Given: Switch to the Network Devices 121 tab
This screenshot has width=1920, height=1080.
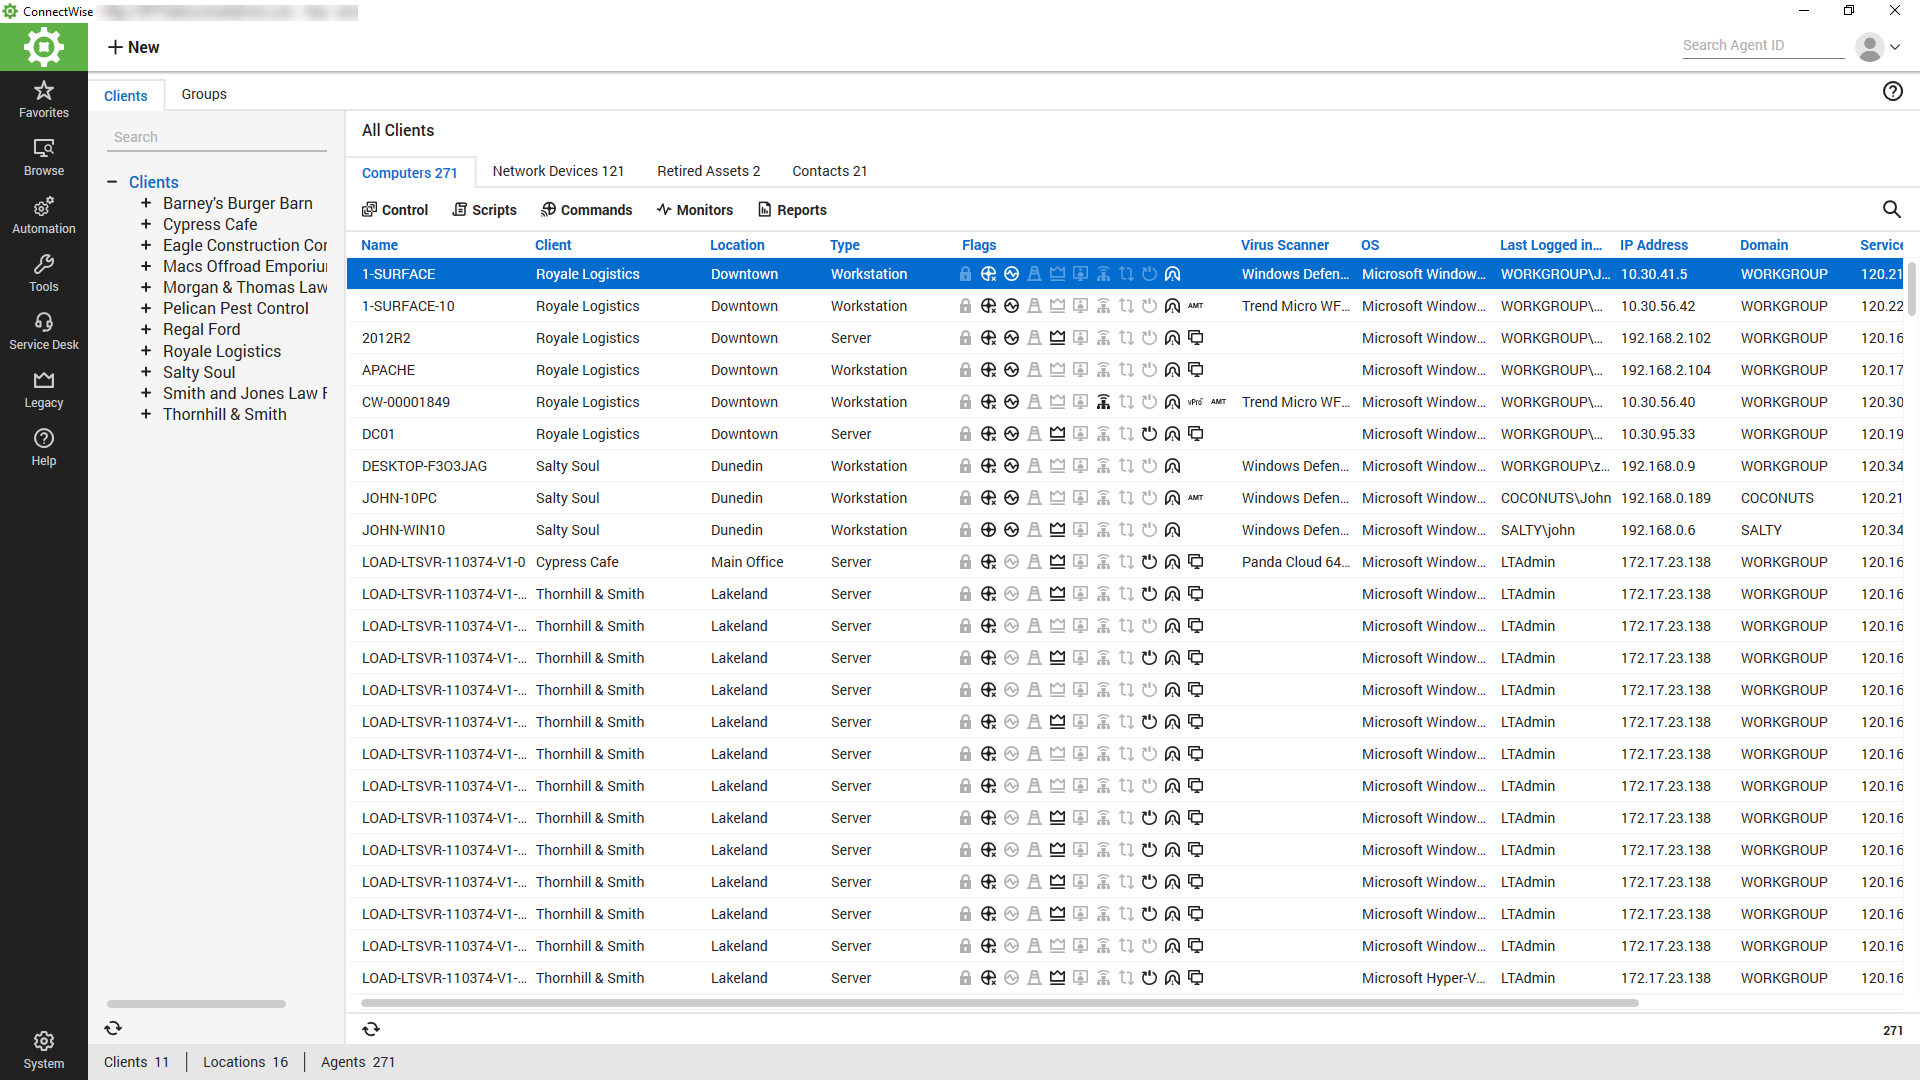Looking at the screenshot, I should coord(558,171).
